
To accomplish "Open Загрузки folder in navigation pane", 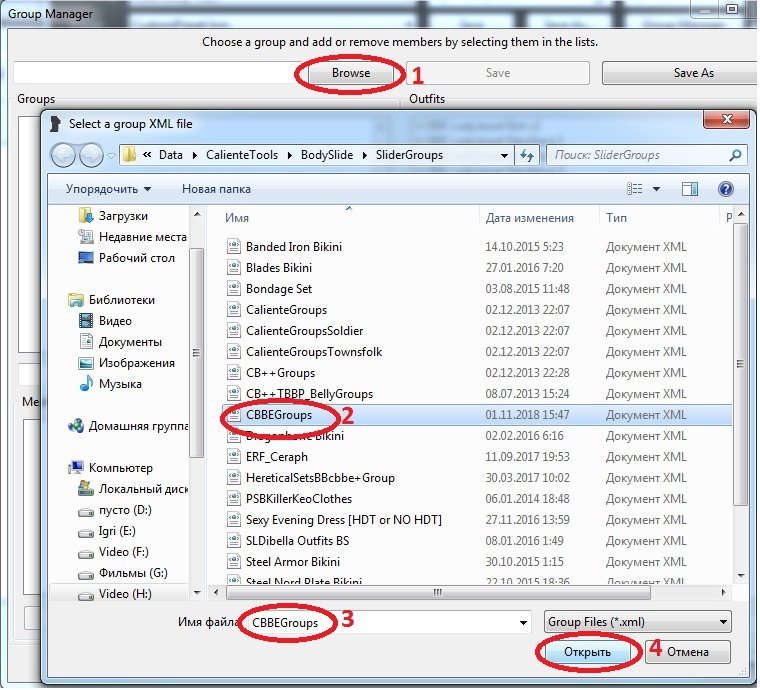I will pyautogui.click(x=123, y=216).
